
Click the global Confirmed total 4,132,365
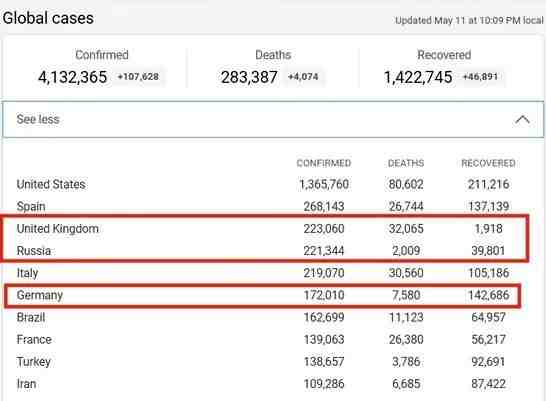pyautogui.click(x=72, y=77)
